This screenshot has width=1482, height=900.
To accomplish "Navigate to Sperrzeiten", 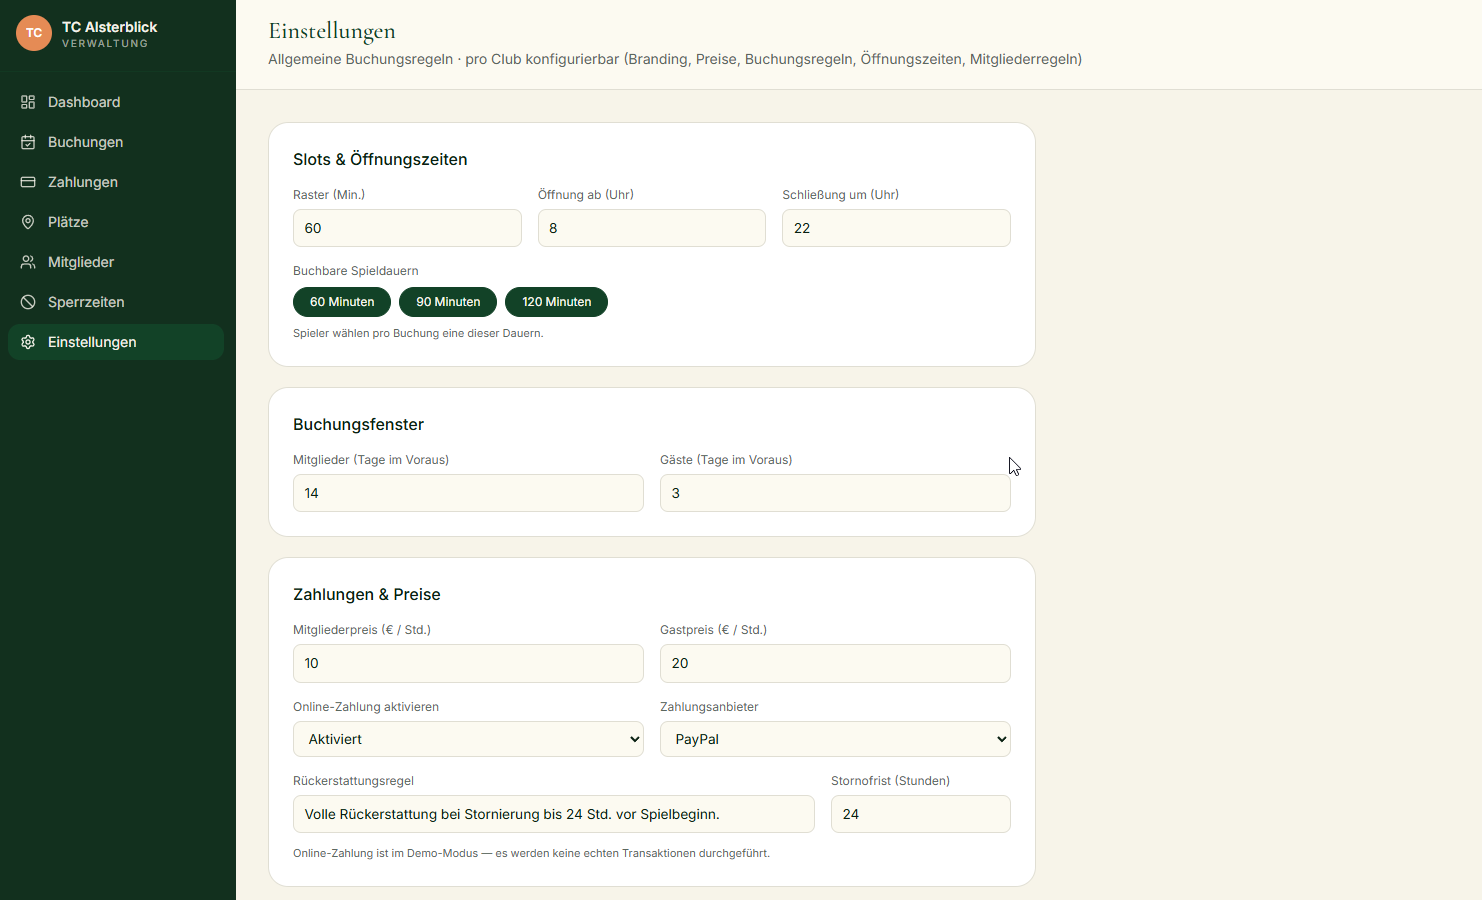I will point(116,302).
